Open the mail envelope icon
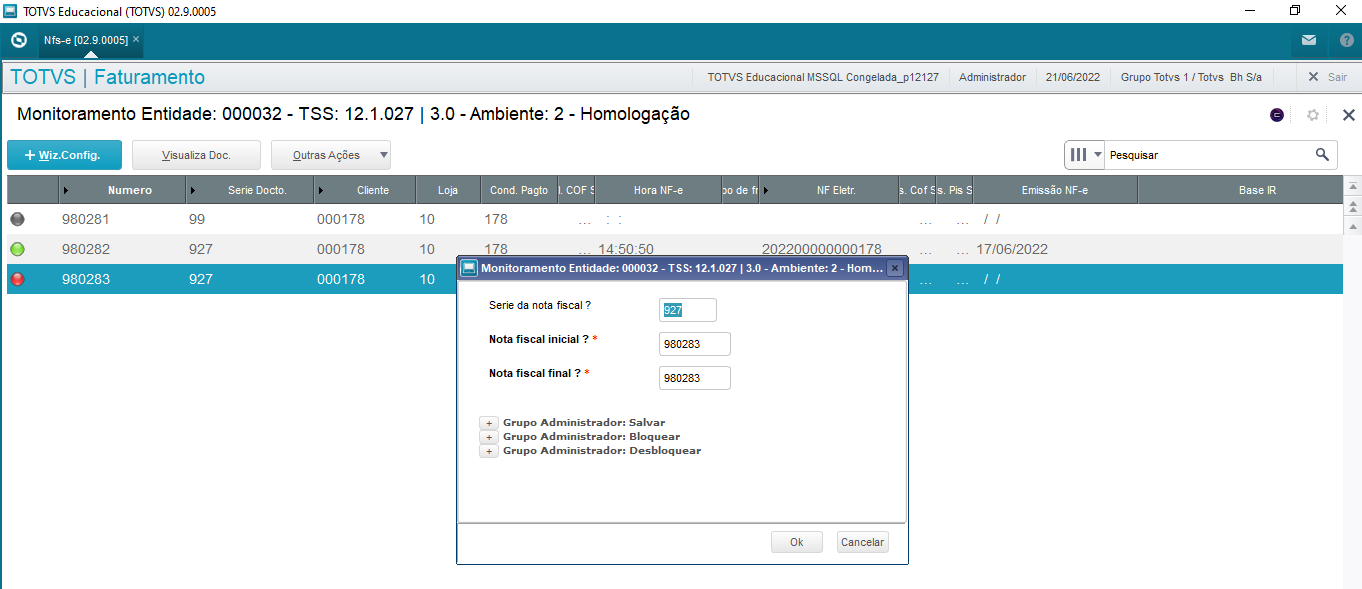This screenshot has height=589, width=1362. coord(1309,41)
